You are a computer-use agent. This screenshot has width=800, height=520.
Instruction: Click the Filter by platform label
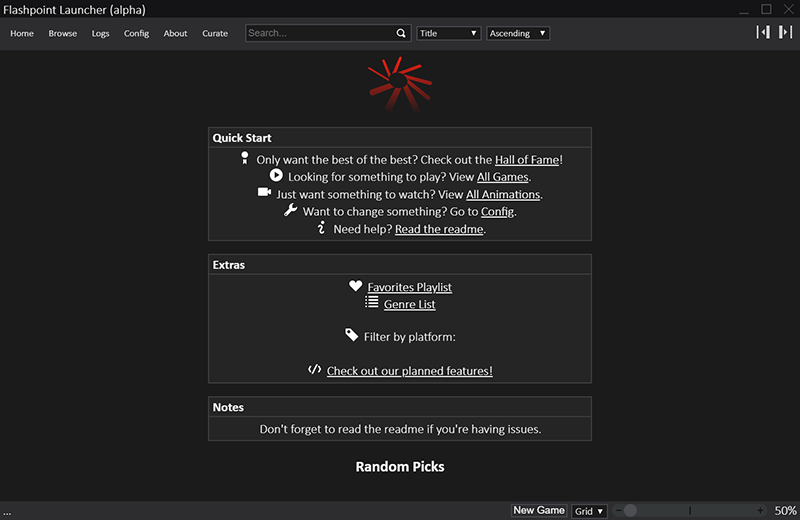tap(410, 337)
